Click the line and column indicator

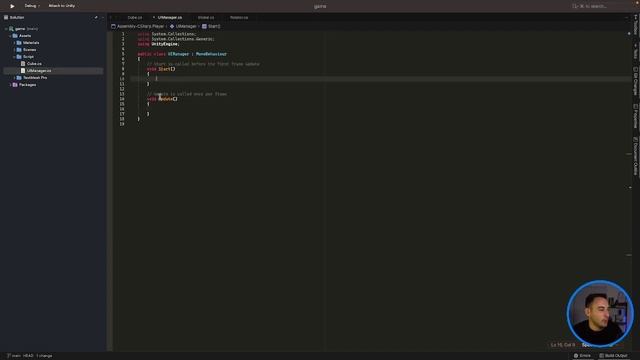562,345
